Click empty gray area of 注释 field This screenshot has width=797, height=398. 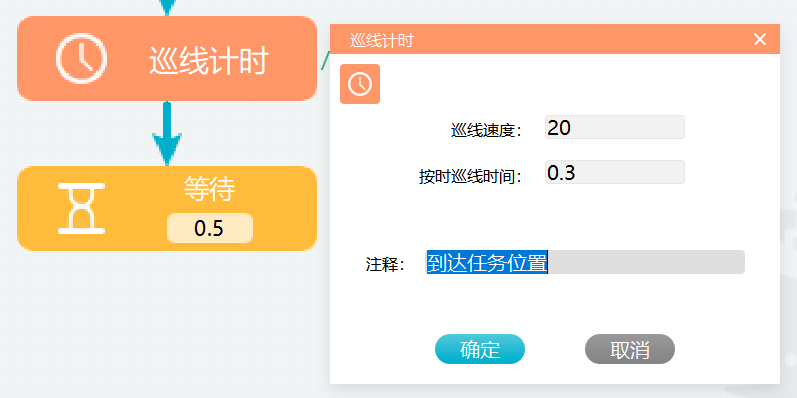[646, 262]
